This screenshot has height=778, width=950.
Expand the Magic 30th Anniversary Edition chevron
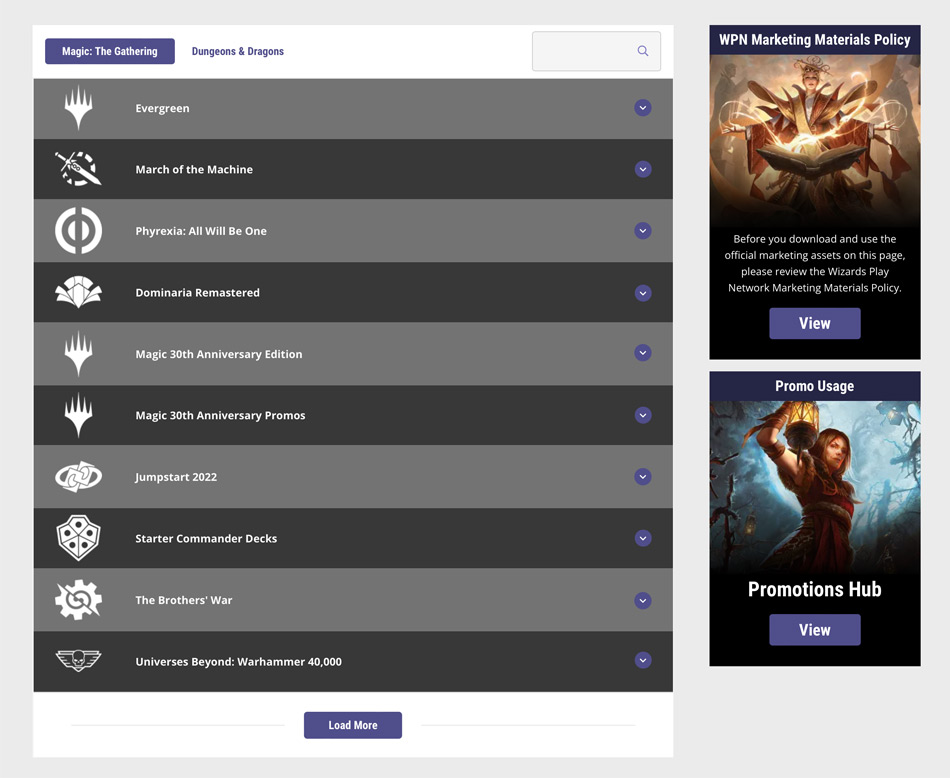pos(643,353)
